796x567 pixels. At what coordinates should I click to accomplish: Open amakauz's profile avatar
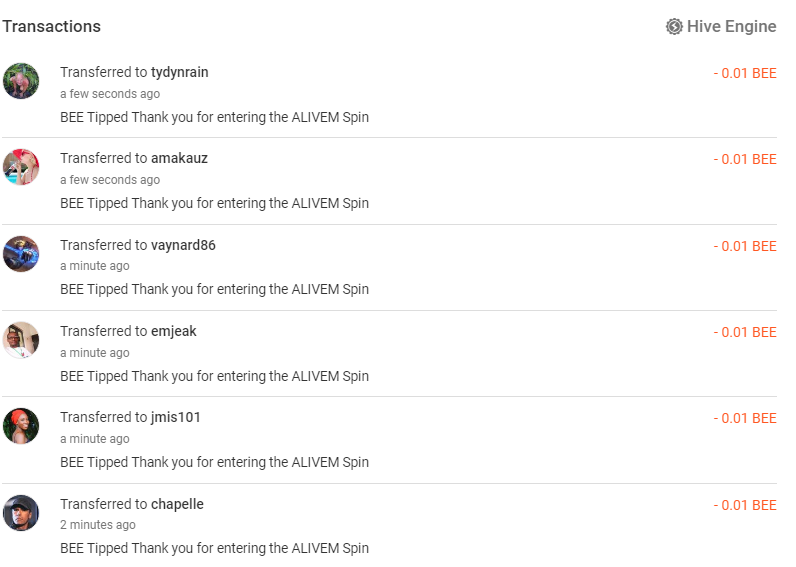point(21,167)
